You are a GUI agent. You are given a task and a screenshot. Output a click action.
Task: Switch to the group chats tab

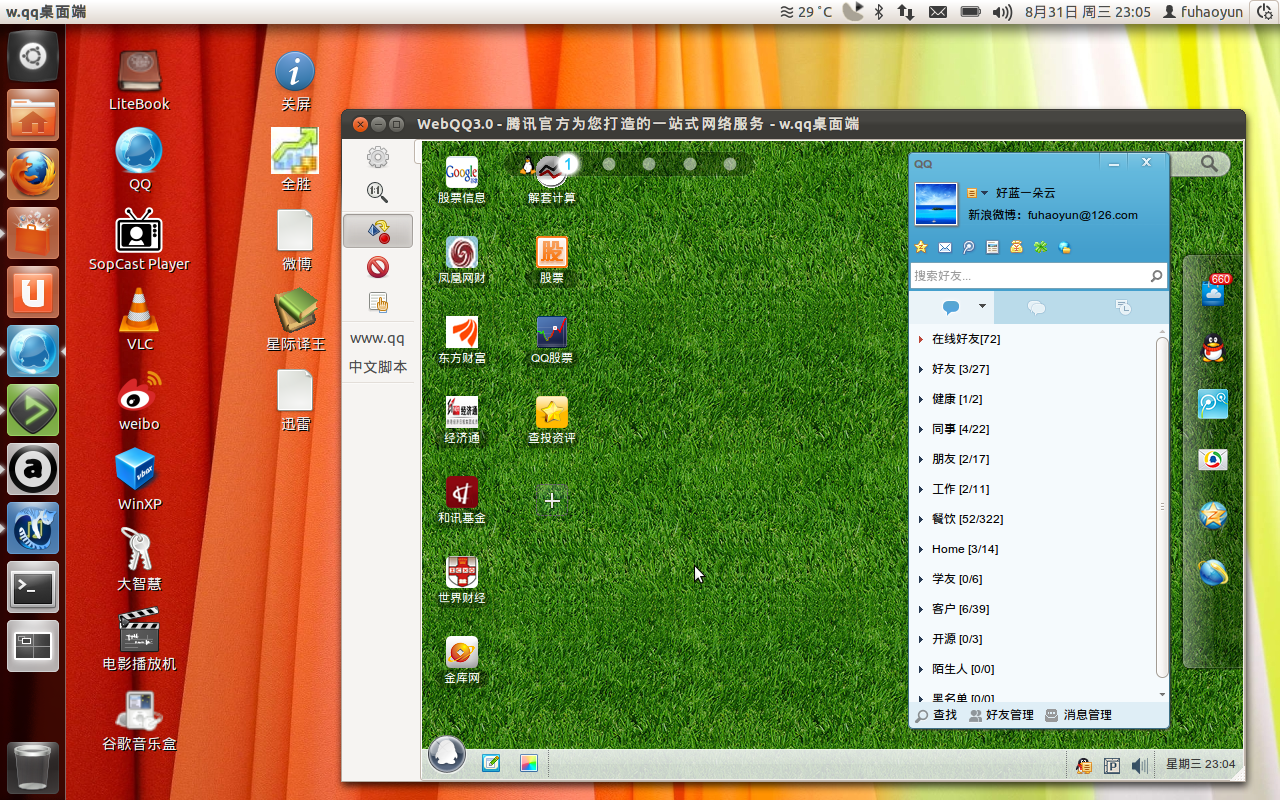click(x=1037, y=307)
